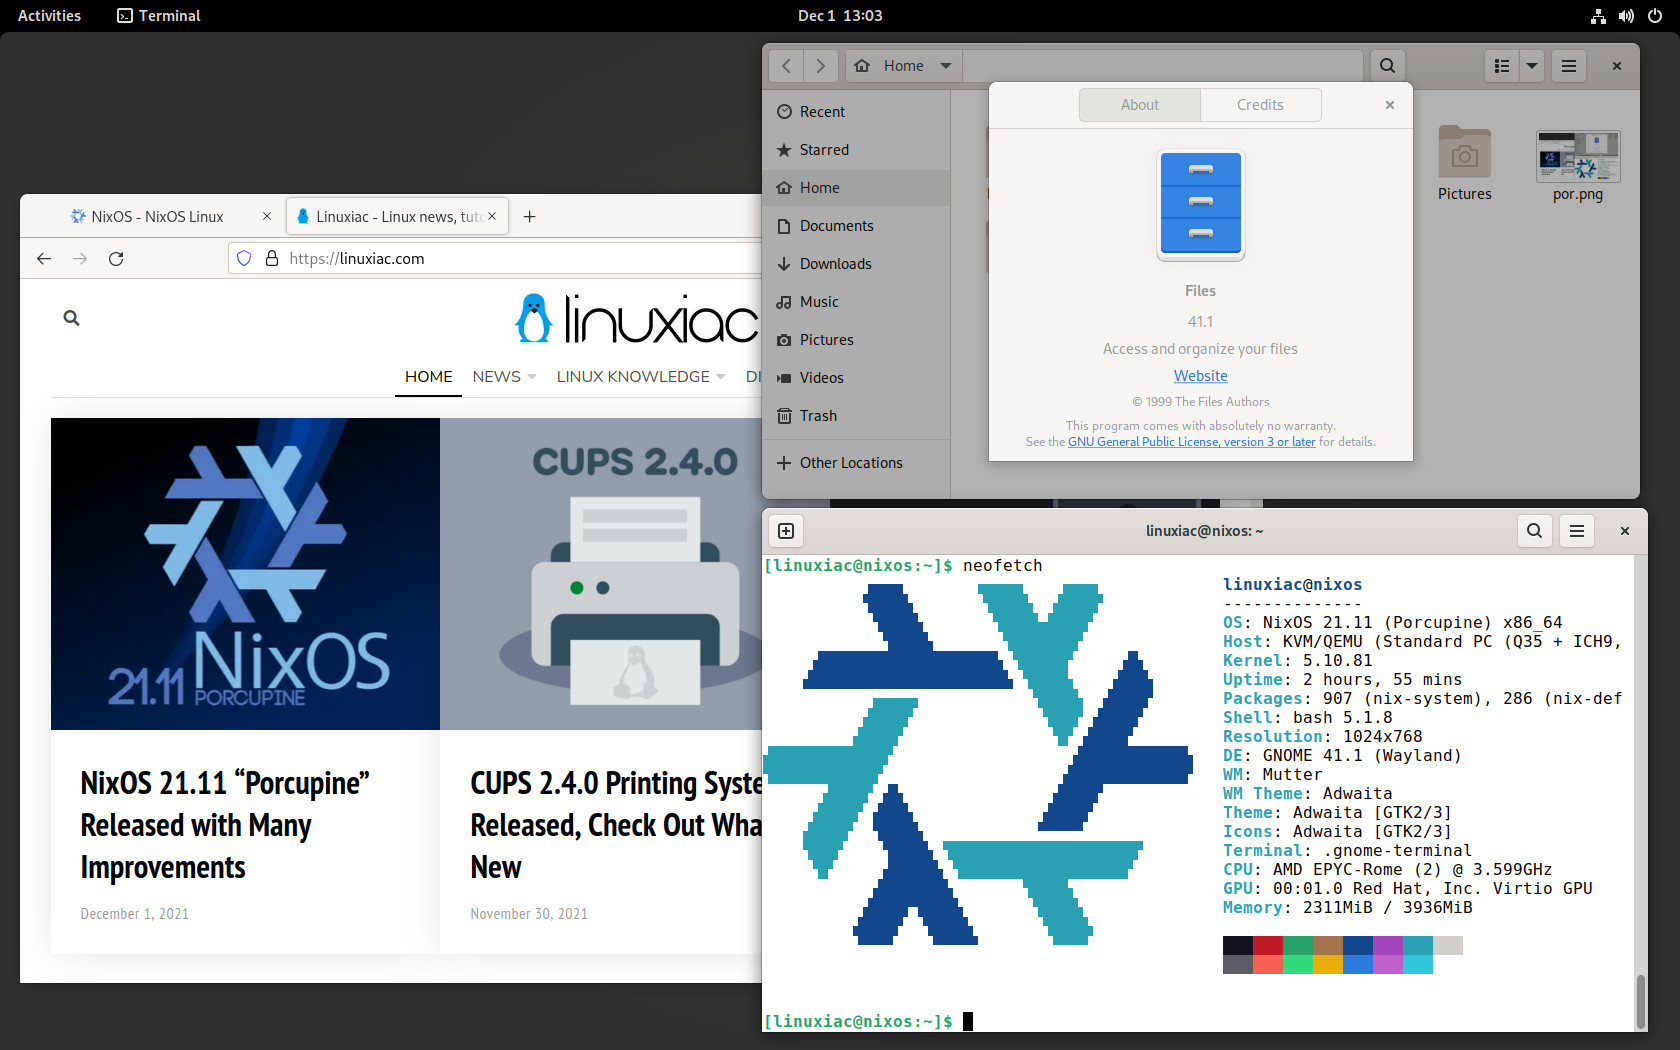Screen dimensions: 1680x1050
Task: Select Home in the Files sidebar
Action: [x=856, y=188]
